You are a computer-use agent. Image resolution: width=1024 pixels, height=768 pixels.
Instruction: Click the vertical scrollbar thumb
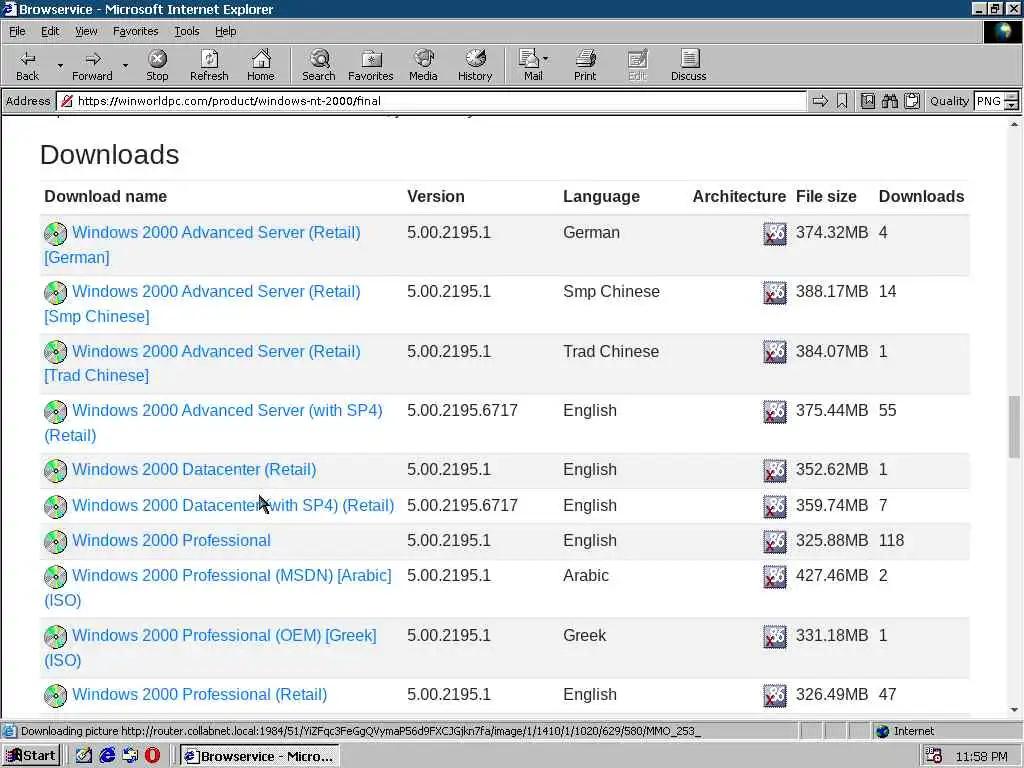(x=1014, y=427)
